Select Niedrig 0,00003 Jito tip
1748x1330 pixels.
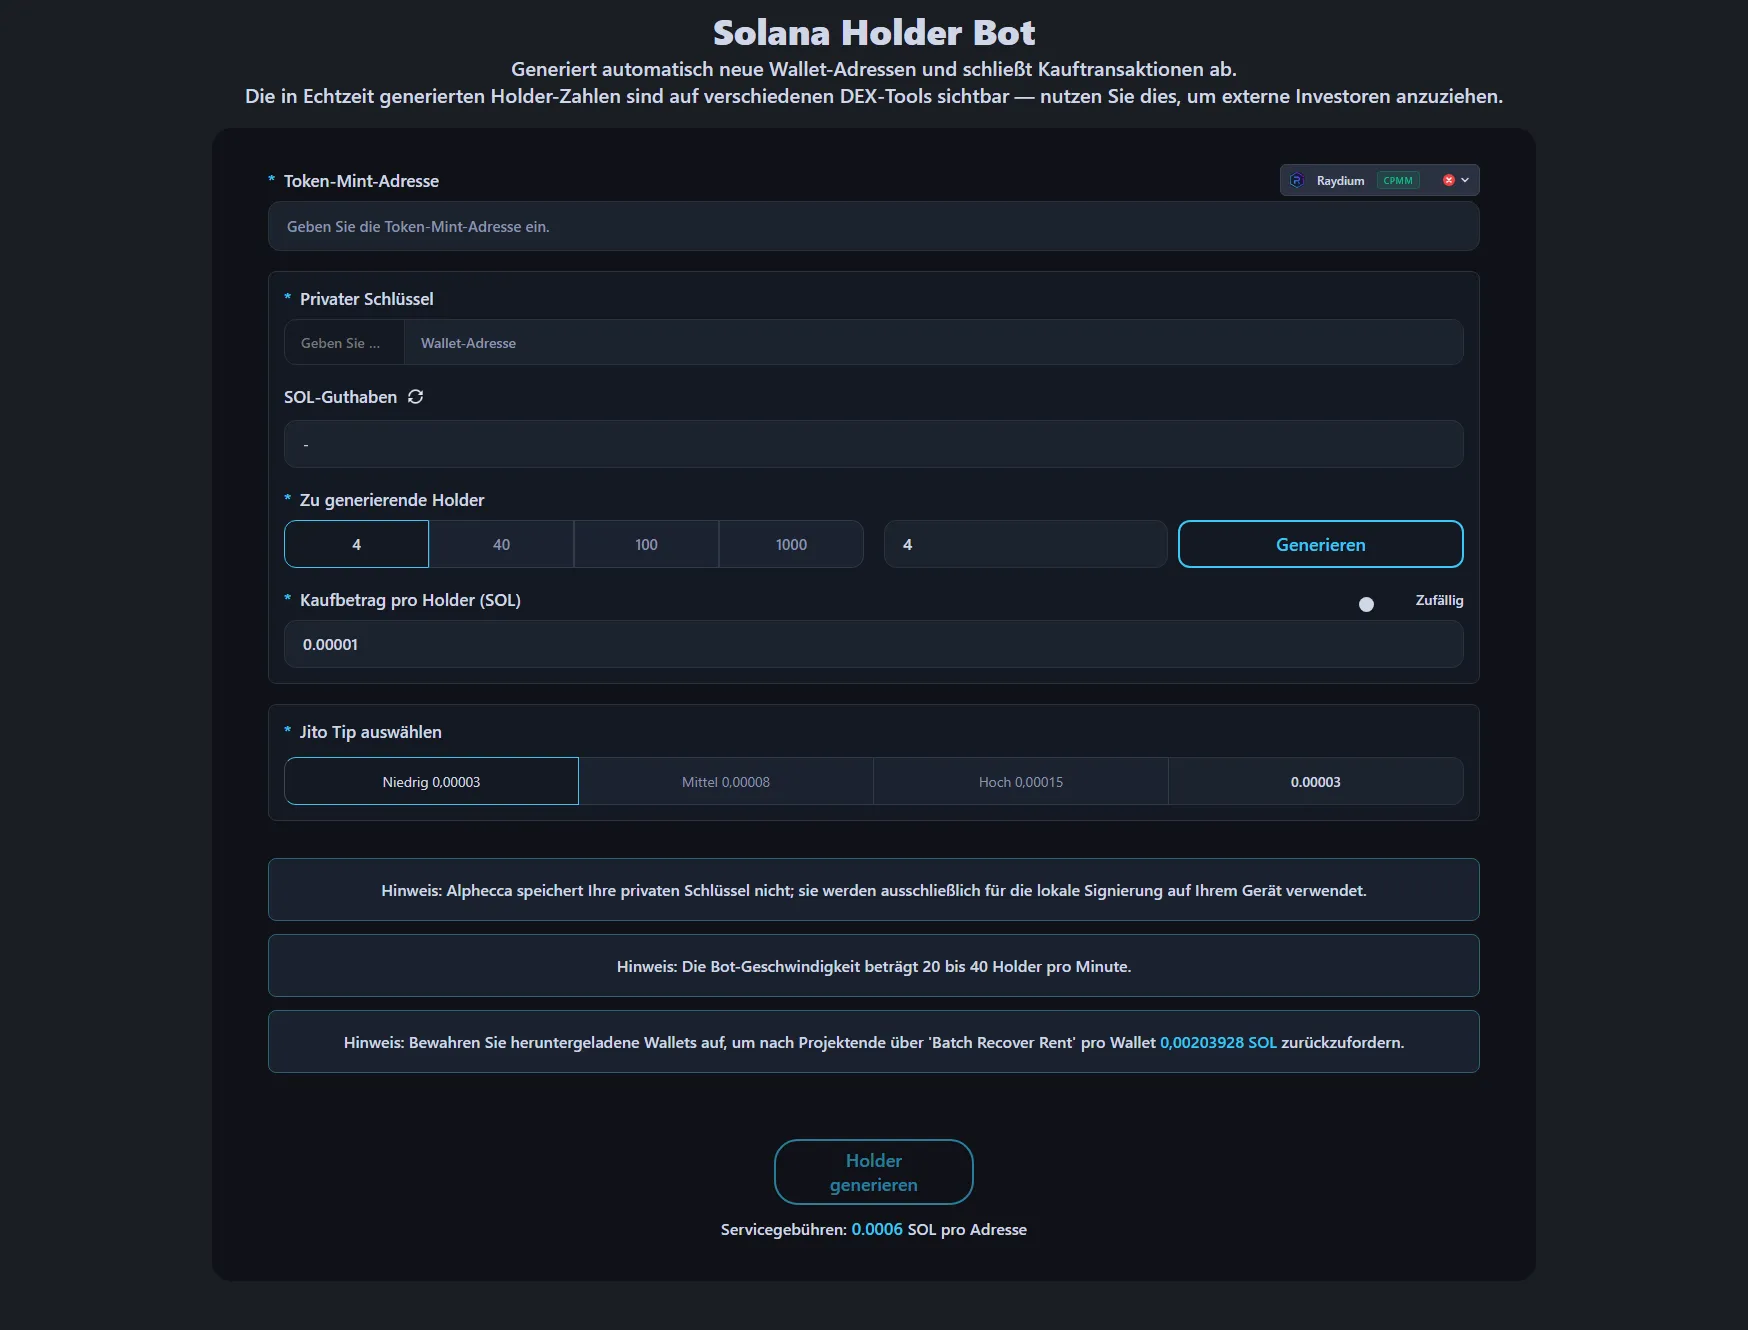431,782
